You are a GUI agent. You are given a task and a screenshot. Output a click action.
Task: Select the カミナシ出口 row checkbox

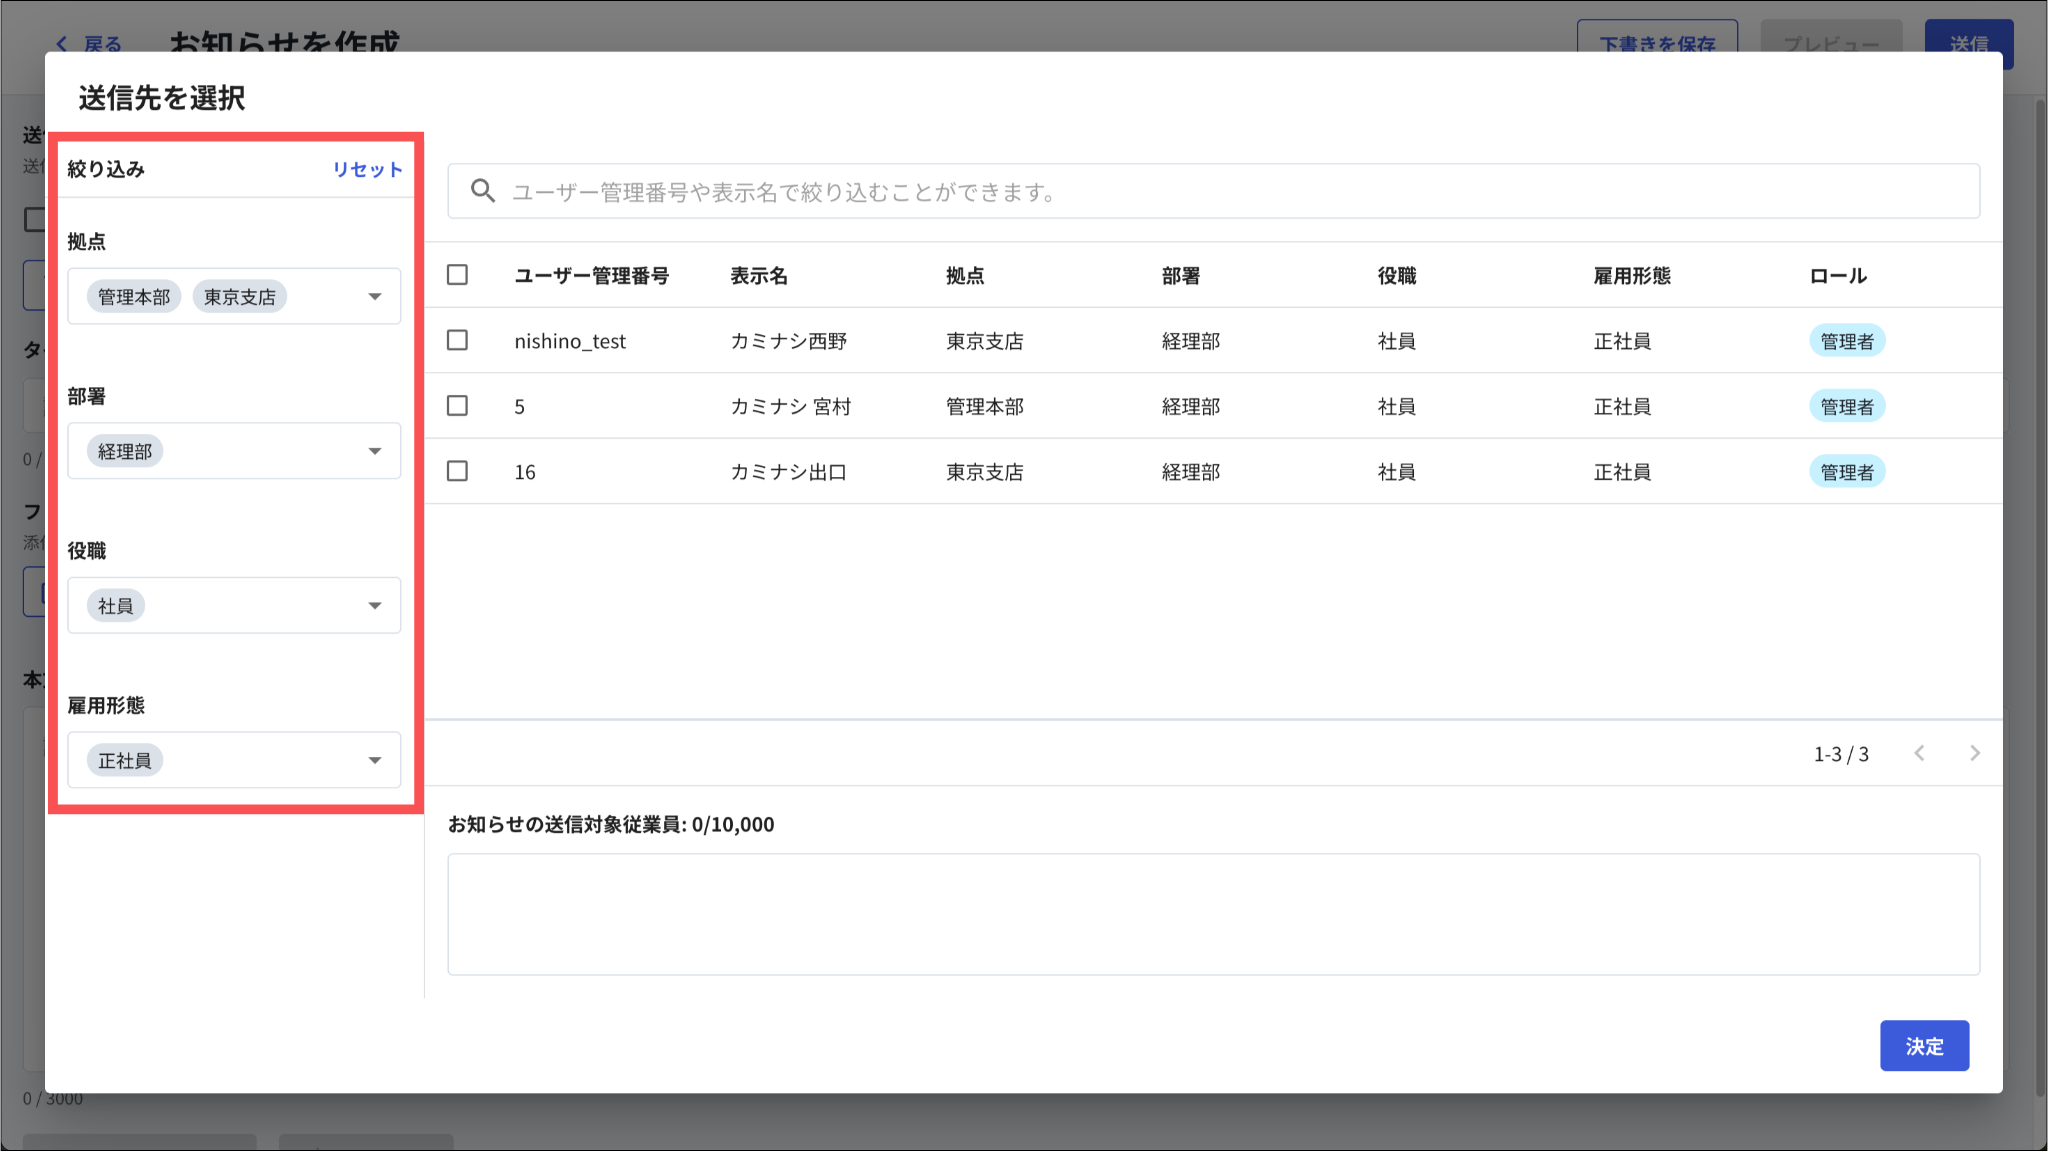(457, 471)
